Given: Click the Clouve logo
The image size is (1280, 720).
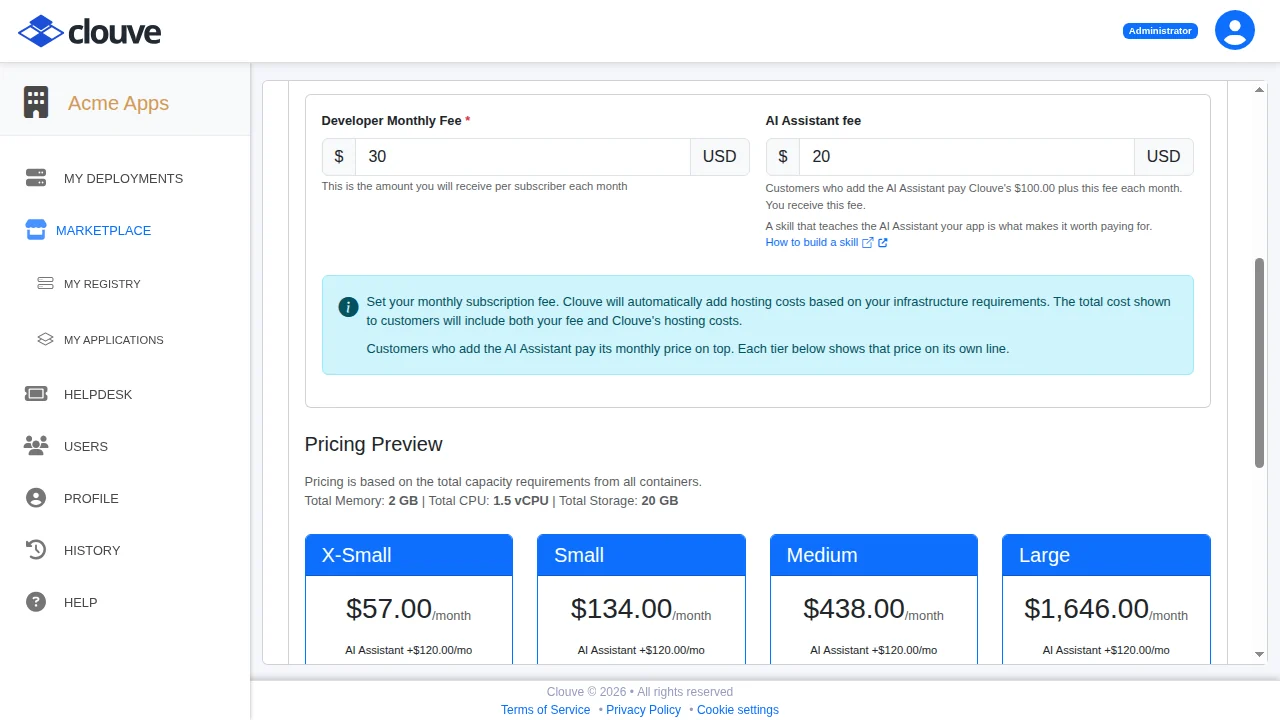Looking at the screenshot, I should [x=90, y=31].
